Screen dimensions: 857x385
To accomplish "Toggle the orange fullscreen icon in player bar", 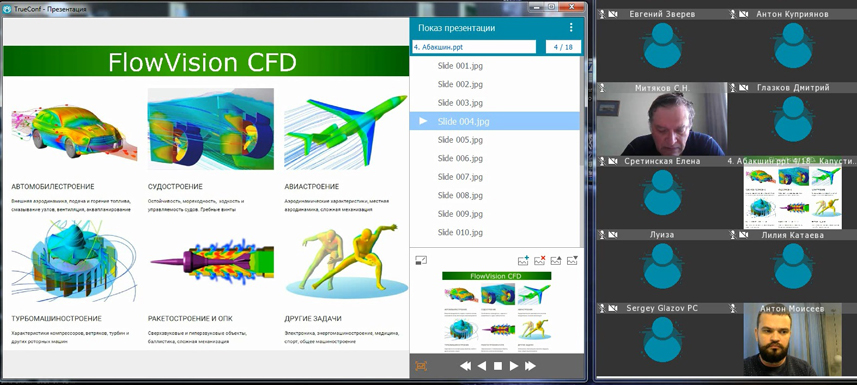I will pos(421,366).
